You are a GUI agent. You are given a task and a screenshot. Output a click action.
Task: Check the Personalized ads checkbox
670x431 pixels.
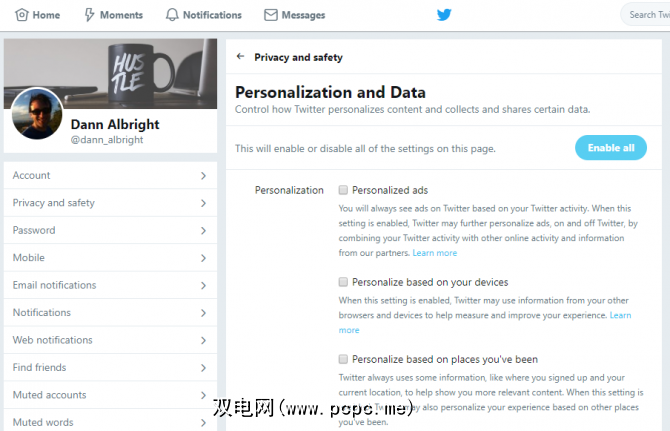click(343, 190)
